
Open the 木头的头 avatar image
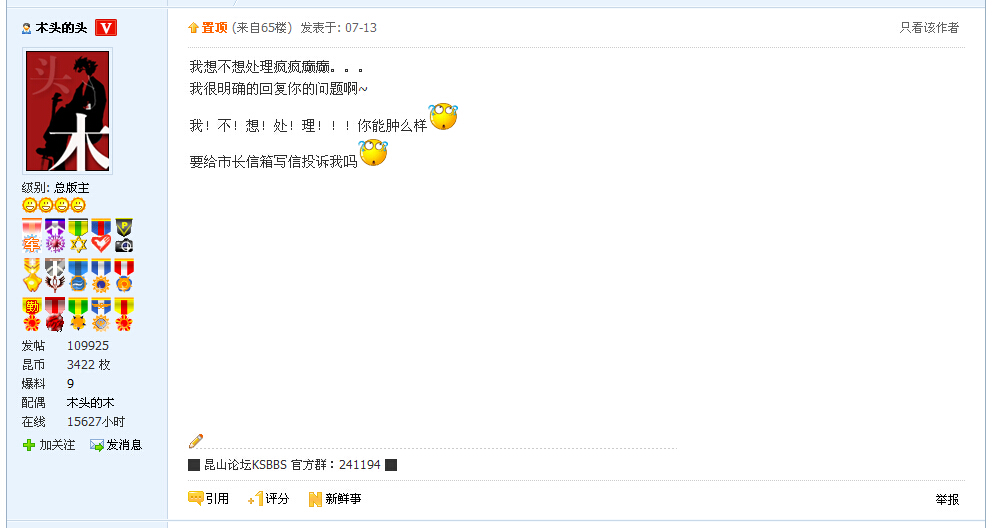(x=68, y=111)
